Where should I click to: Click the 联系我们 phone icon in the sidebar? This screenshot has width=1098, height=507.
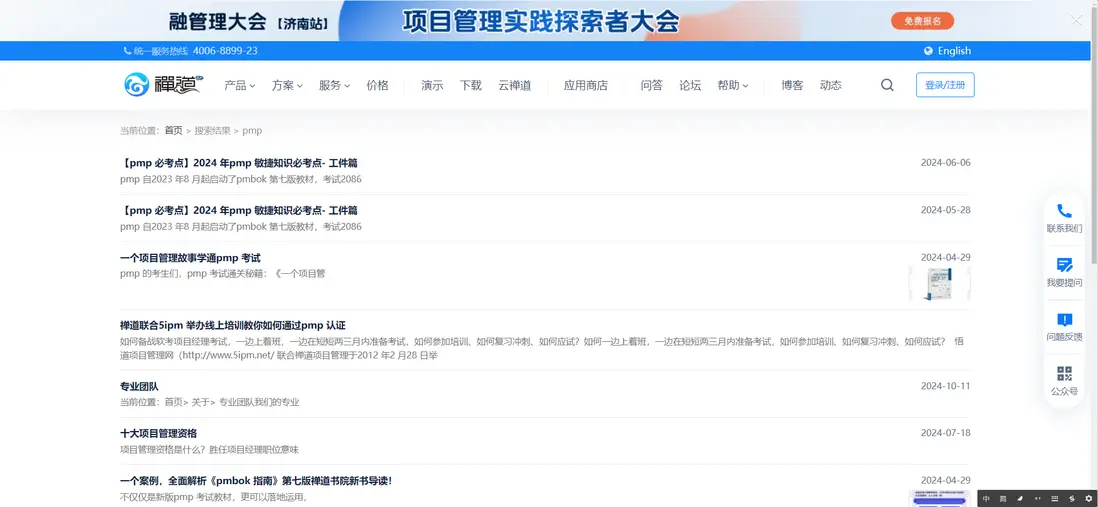coord(1064,211)
